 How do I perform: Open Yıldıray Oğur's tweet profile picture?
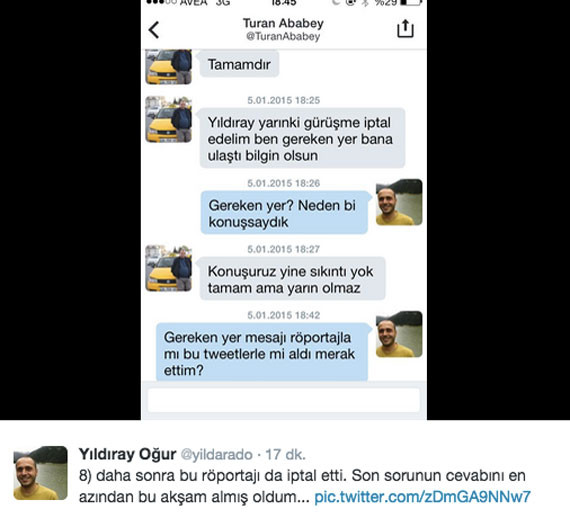(40, 473)
